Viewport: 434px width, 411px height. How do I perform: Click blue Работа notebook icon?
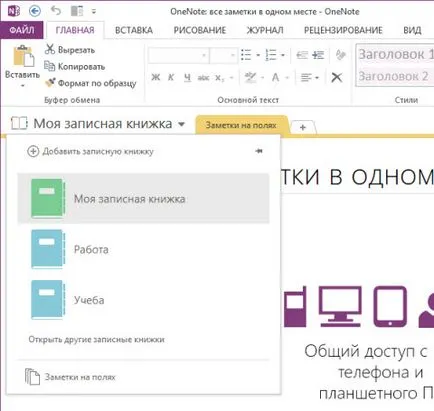click(x=48, y=249)
